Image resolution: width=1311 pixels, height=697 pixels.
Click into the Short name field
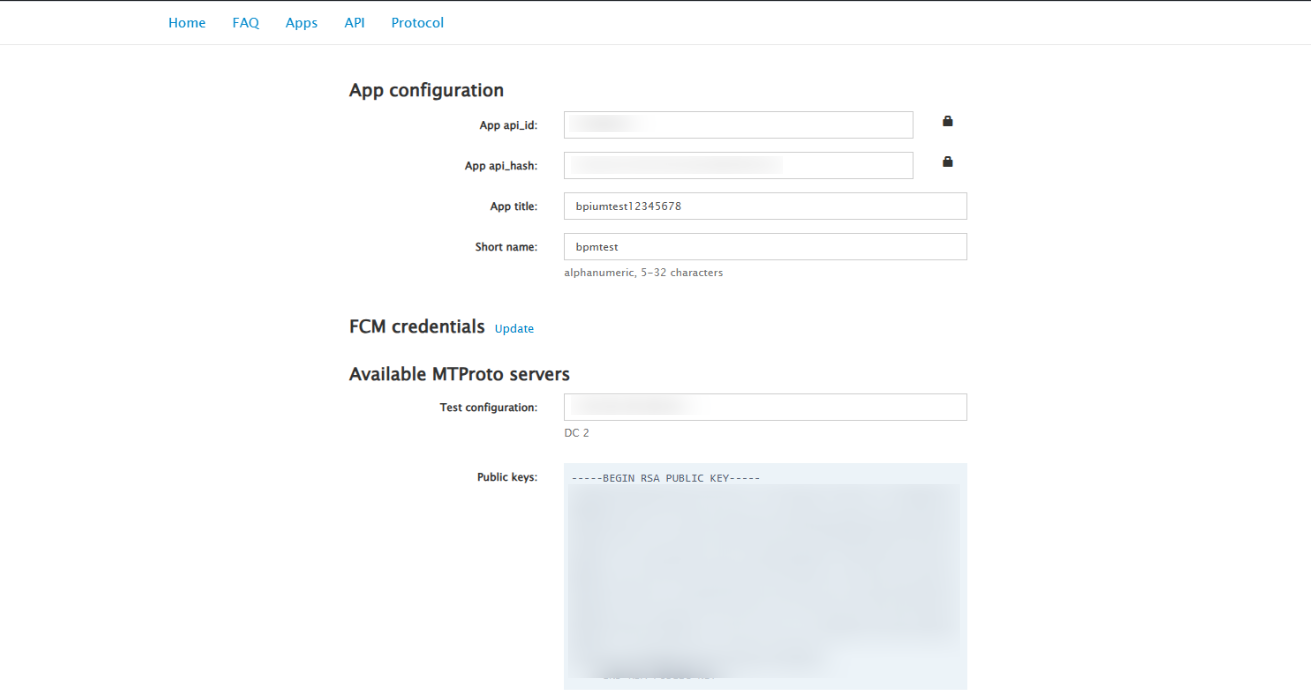point(765,246)
